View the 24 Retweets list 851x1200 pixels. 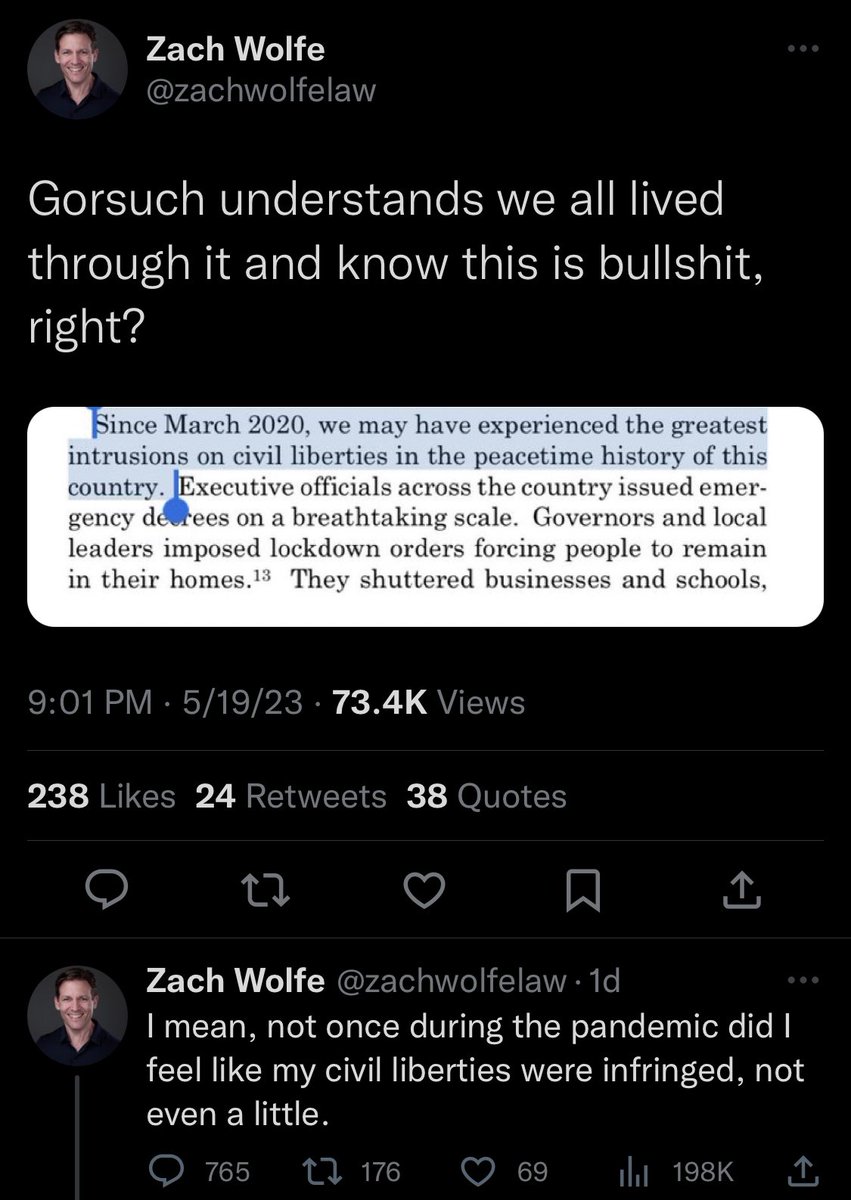pos(291,797)
